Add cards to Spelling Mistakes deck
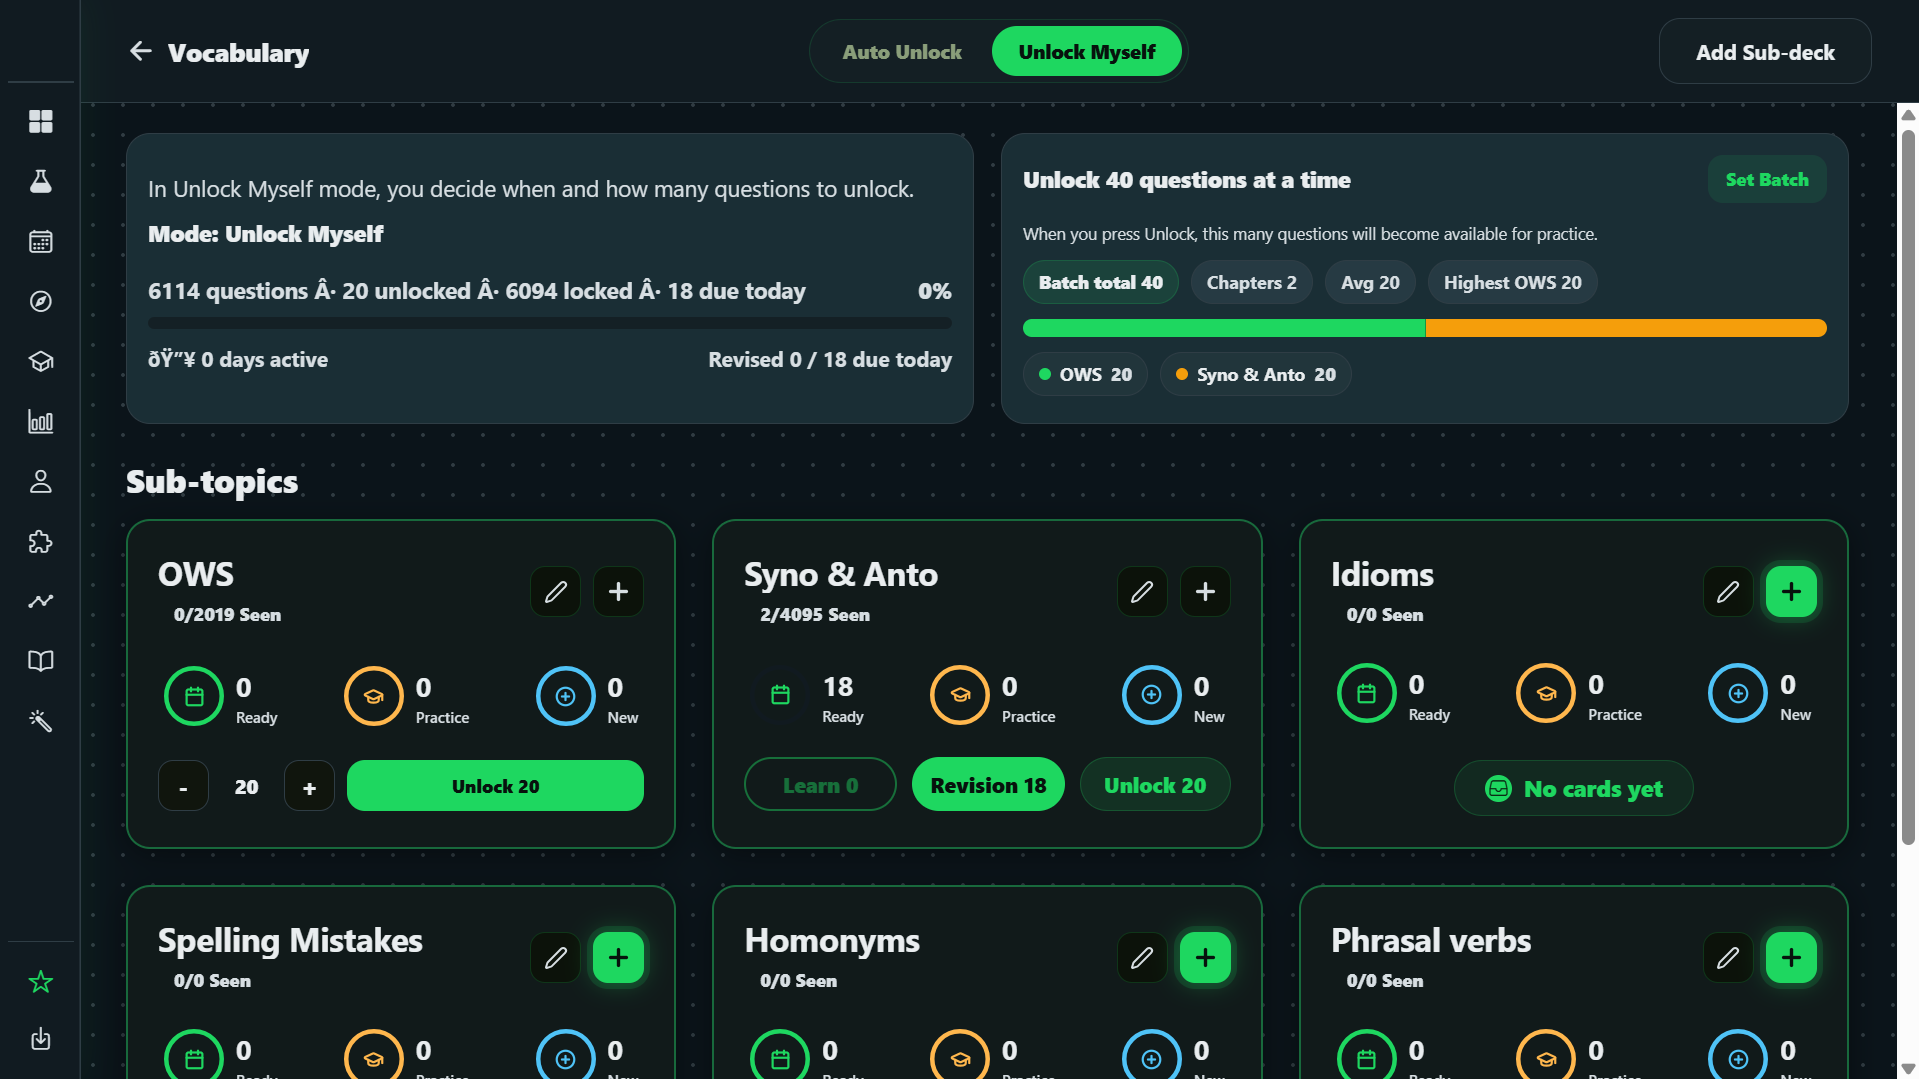The width and height of the screenshot is (1919, 1079). point(619,957)
